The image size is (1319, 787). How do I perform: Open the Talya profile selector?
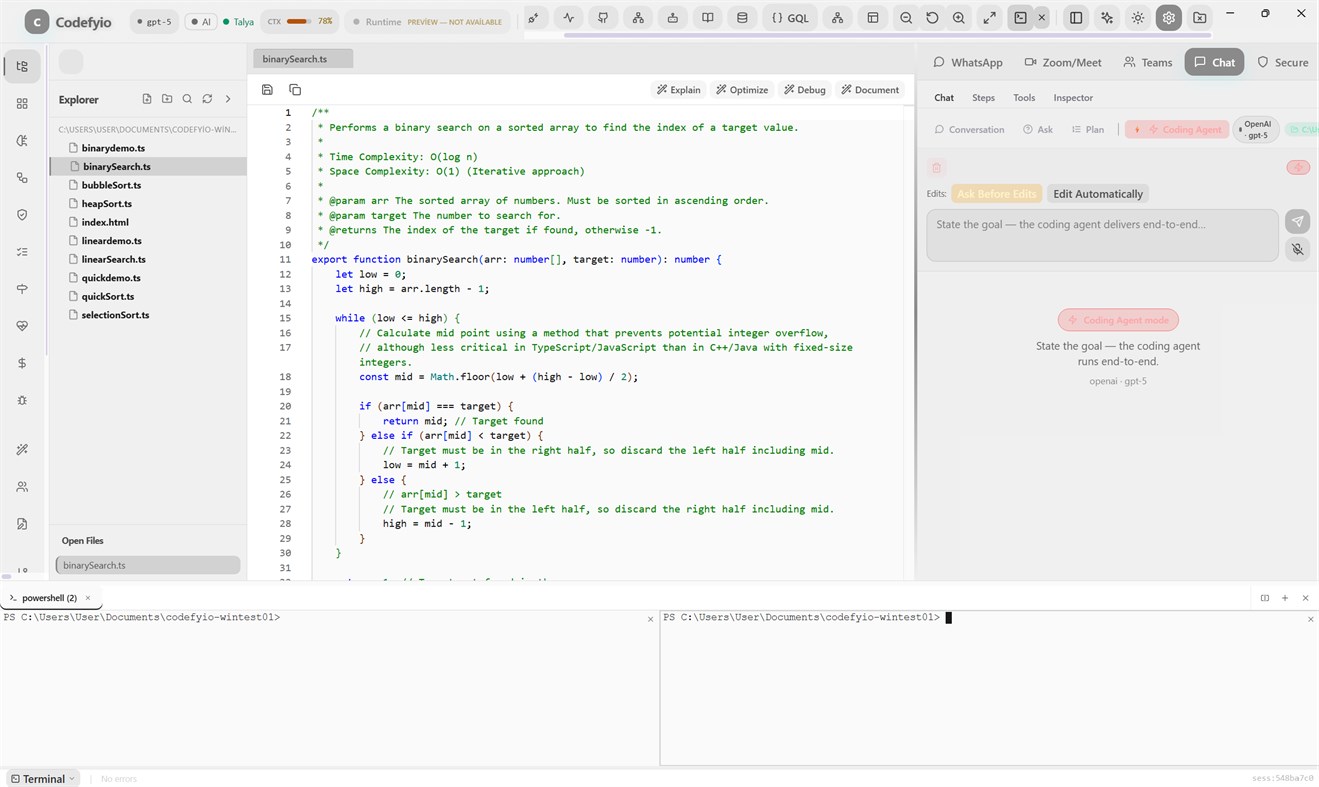point(238,21)
